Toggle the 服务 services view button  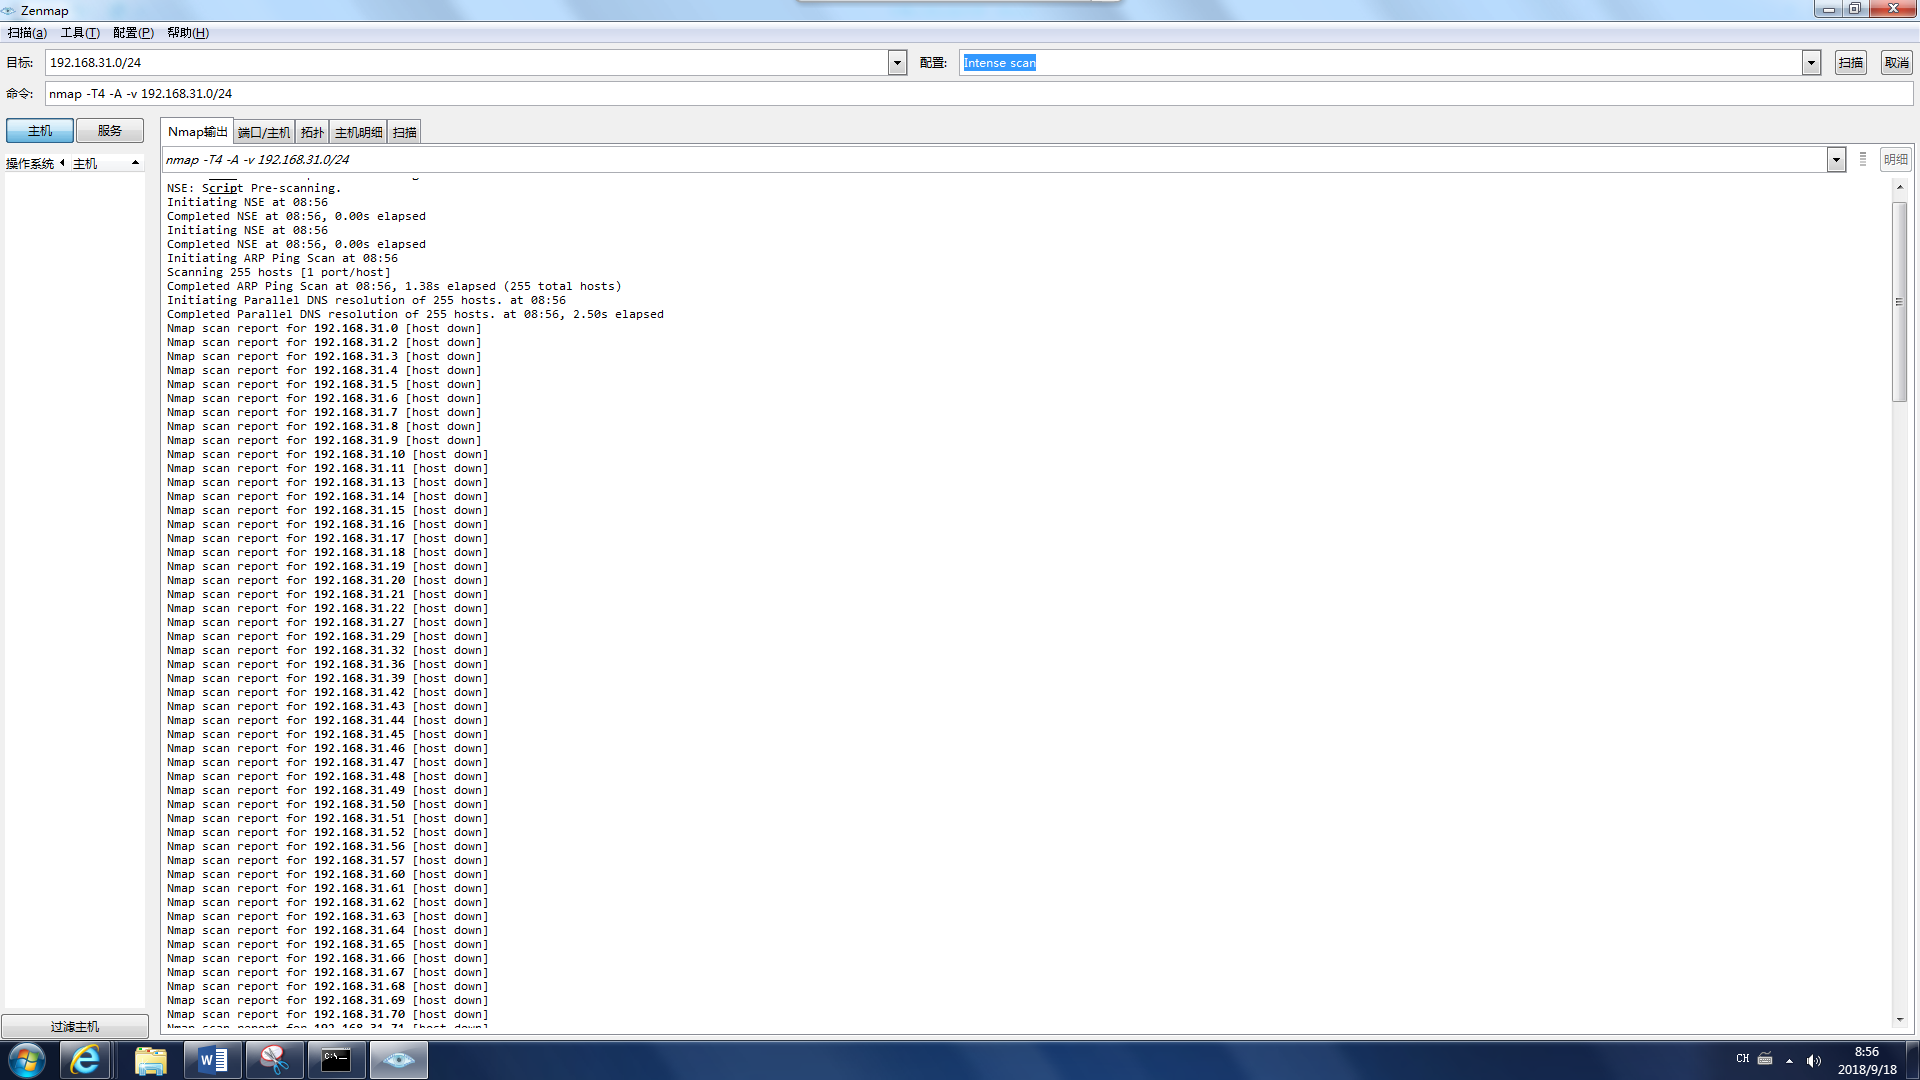point(110,131)
